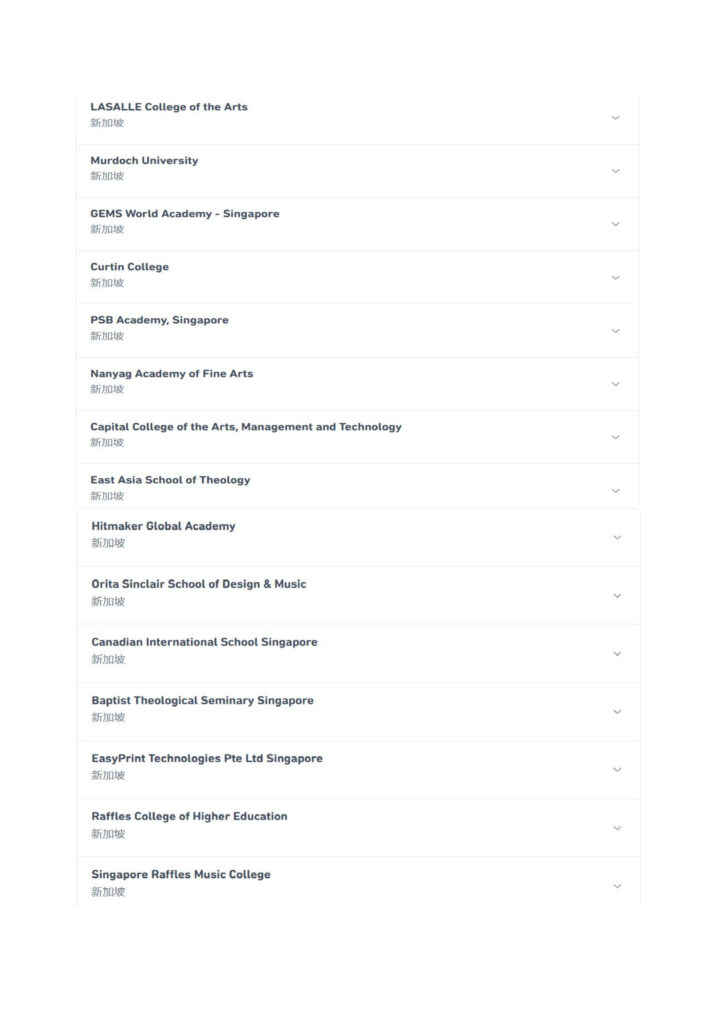Viewport: 724px width, 1024px height.
Task: Expand the Curtin College chevron arrow
Action: click(x=615, y=278)
